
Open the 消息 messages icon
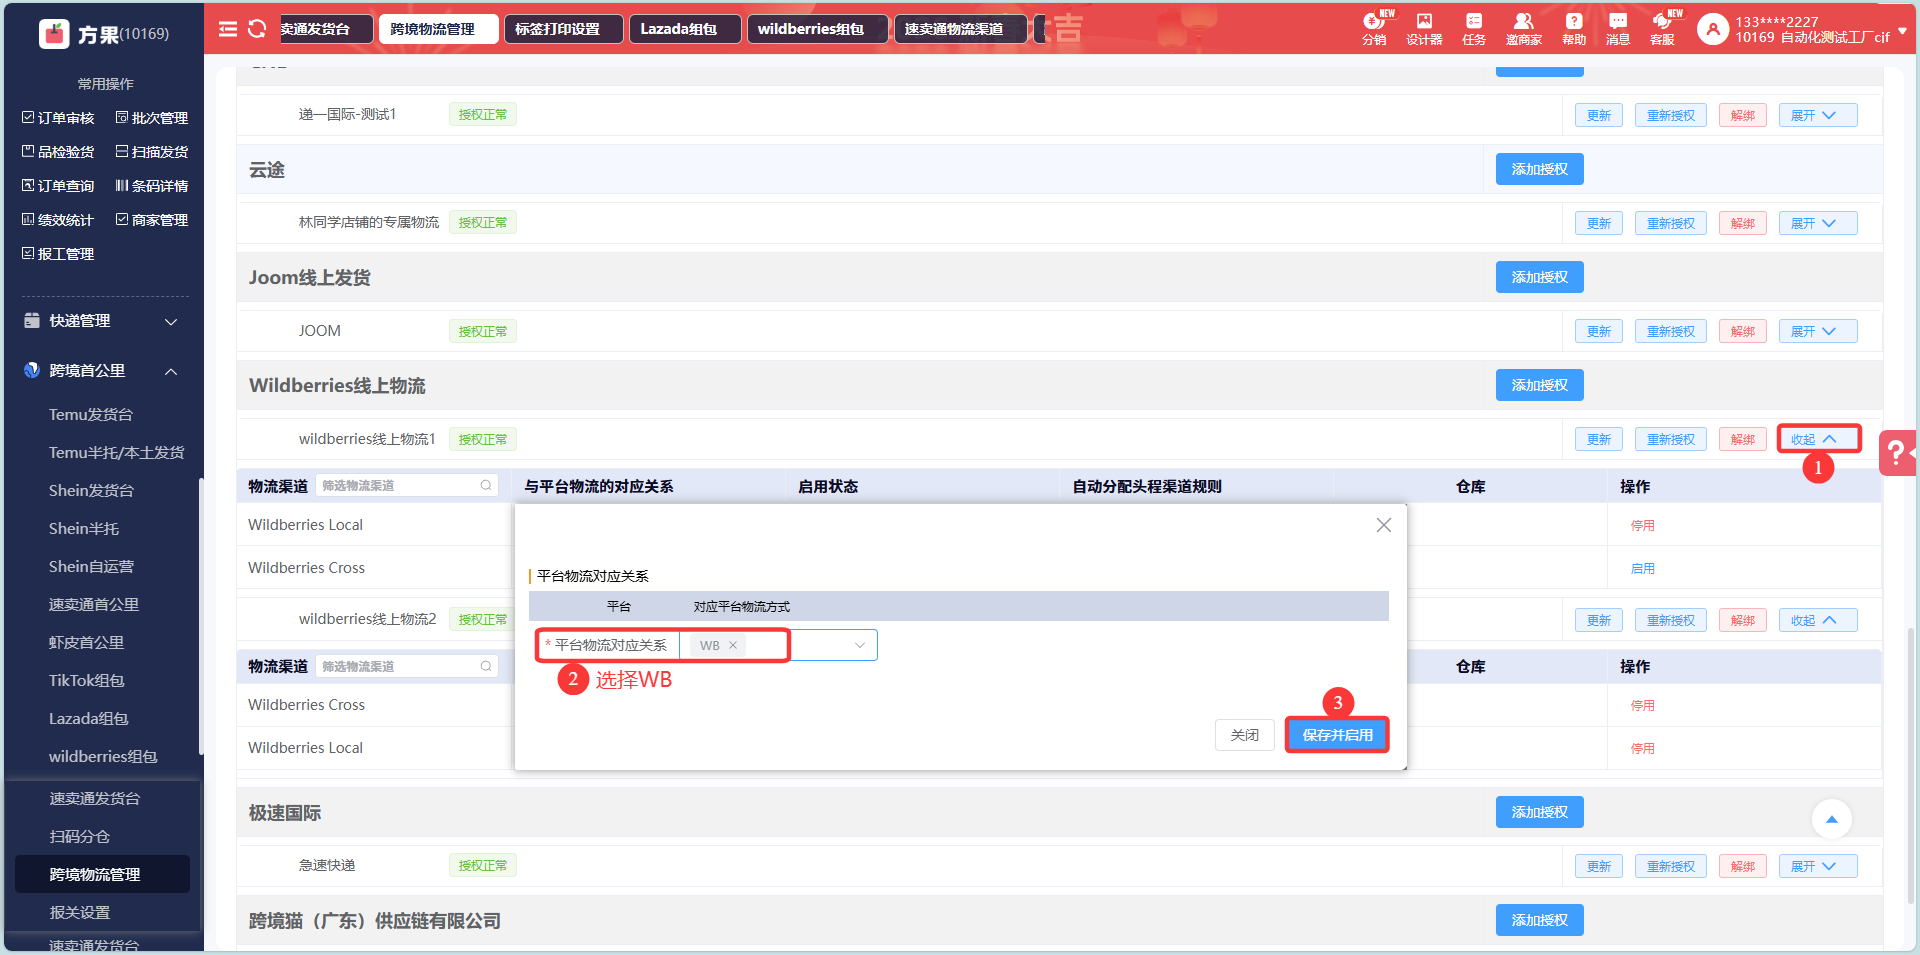click(1618, 28)
